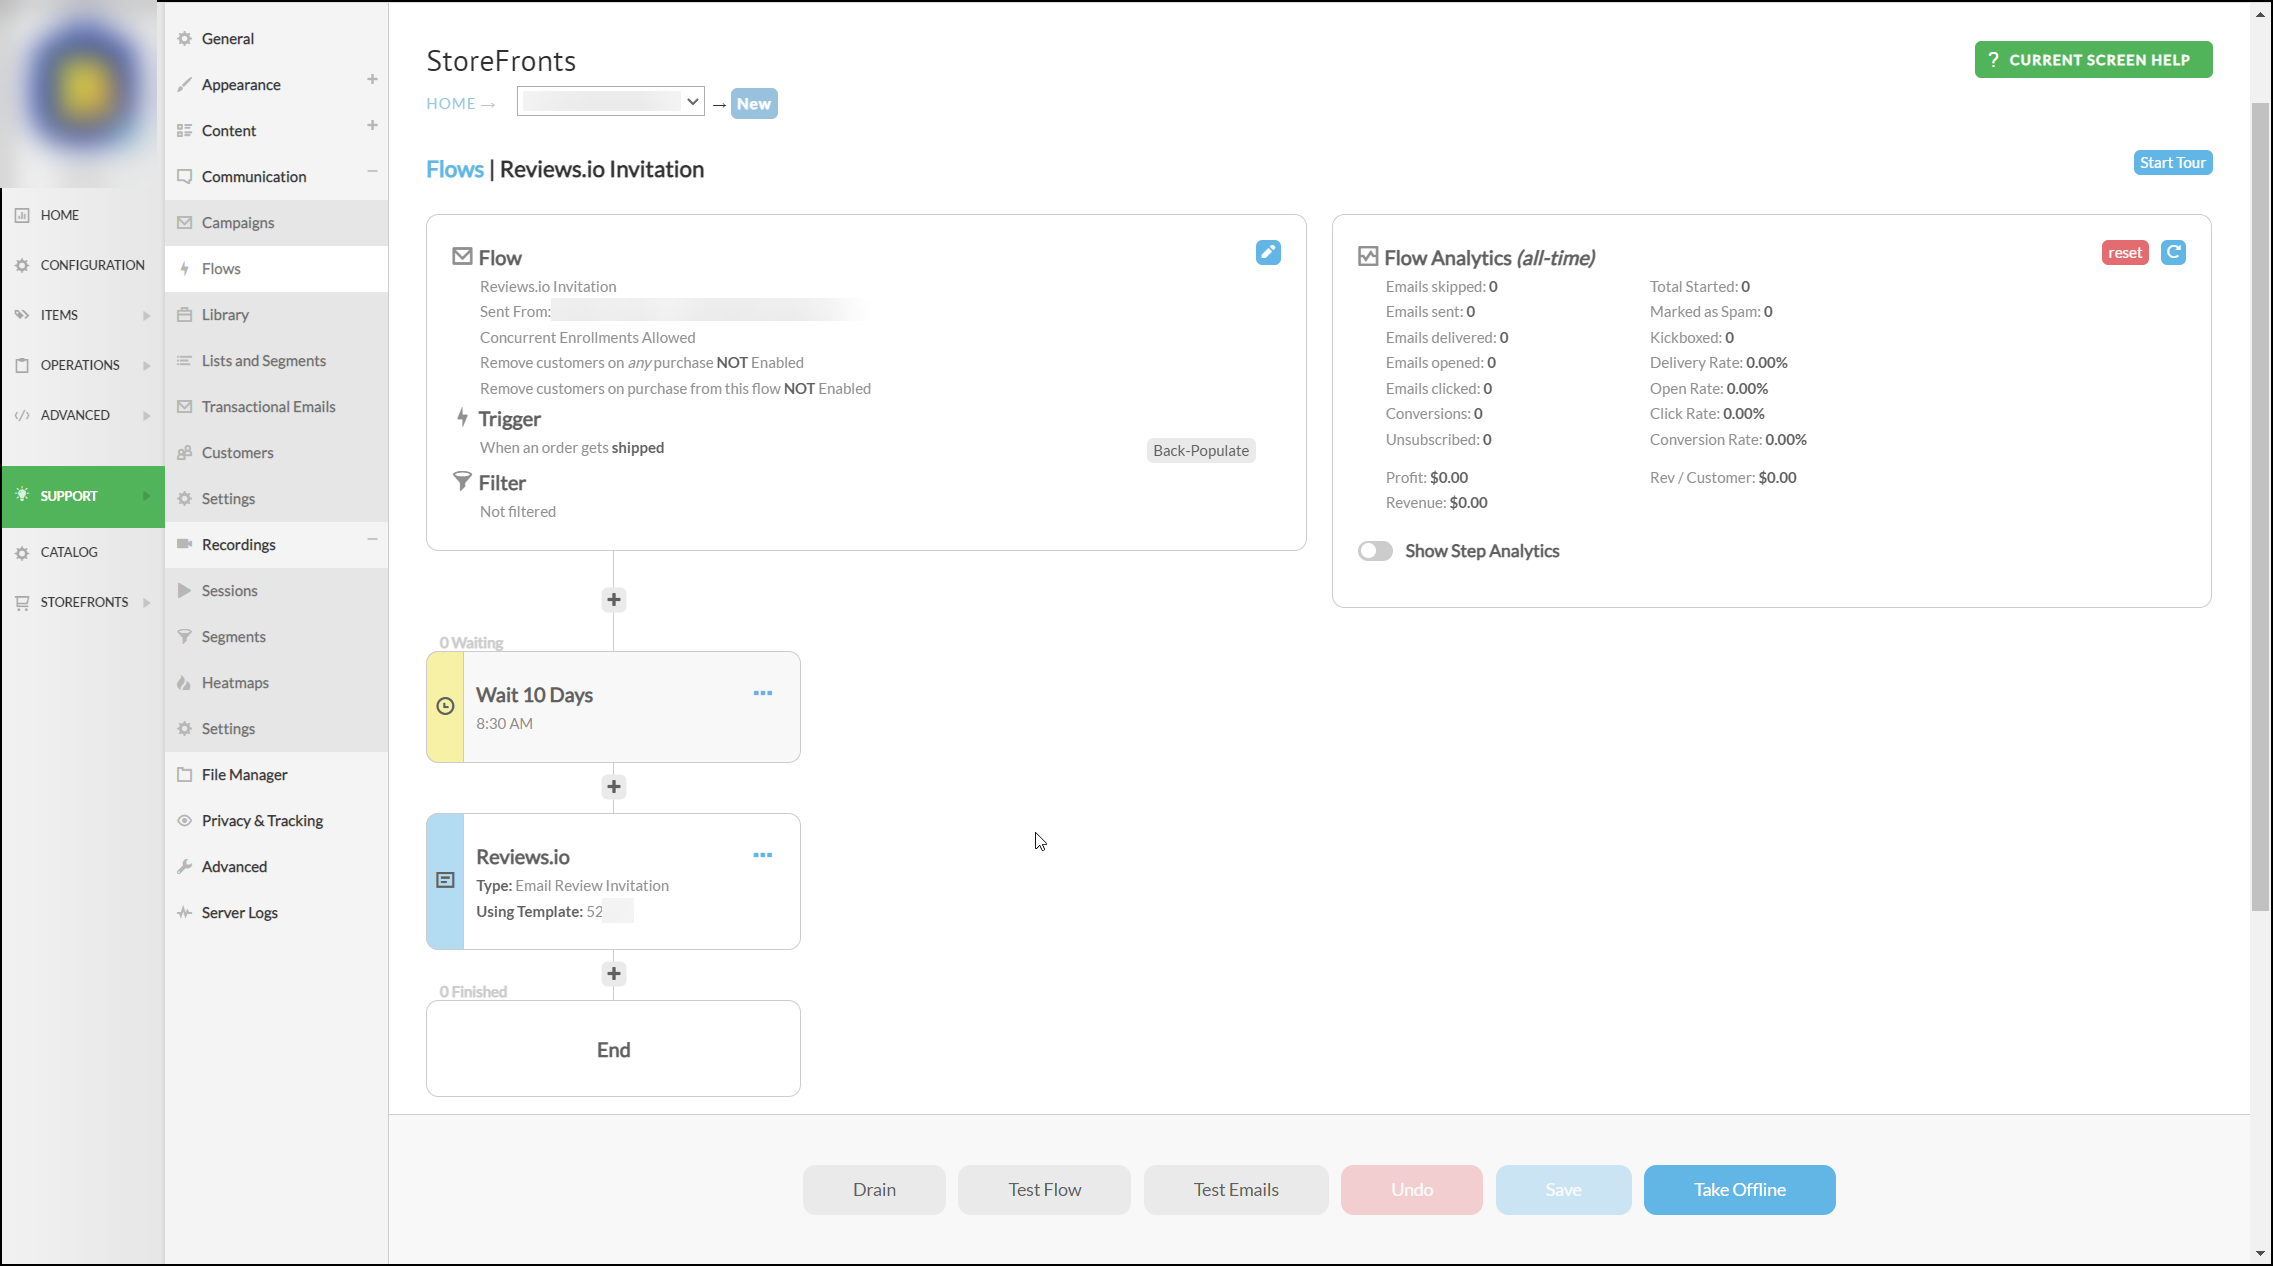Expand the ITEMS menu arrow
This screenshot has height=1266, width=2273.
pyautogui.click(x=147, y=316)
